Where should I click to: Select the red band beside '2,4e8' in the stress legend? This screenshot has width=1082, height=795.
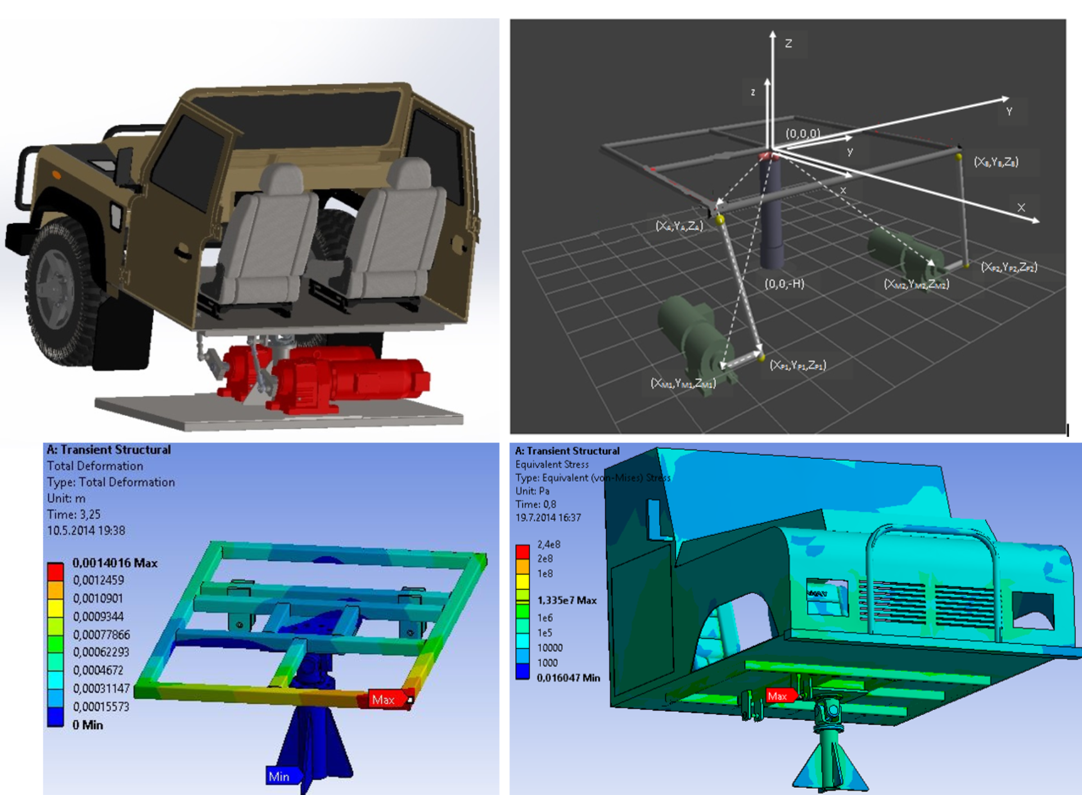522,551
